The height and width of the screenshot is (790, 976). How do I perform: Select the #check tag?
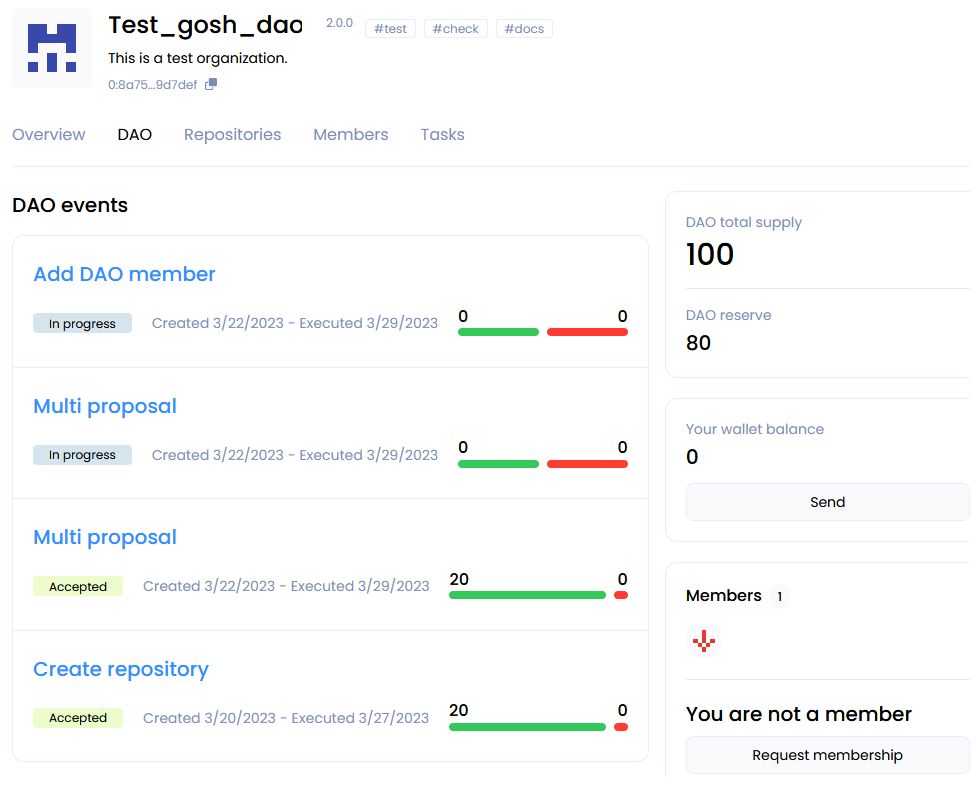(455, 29)
